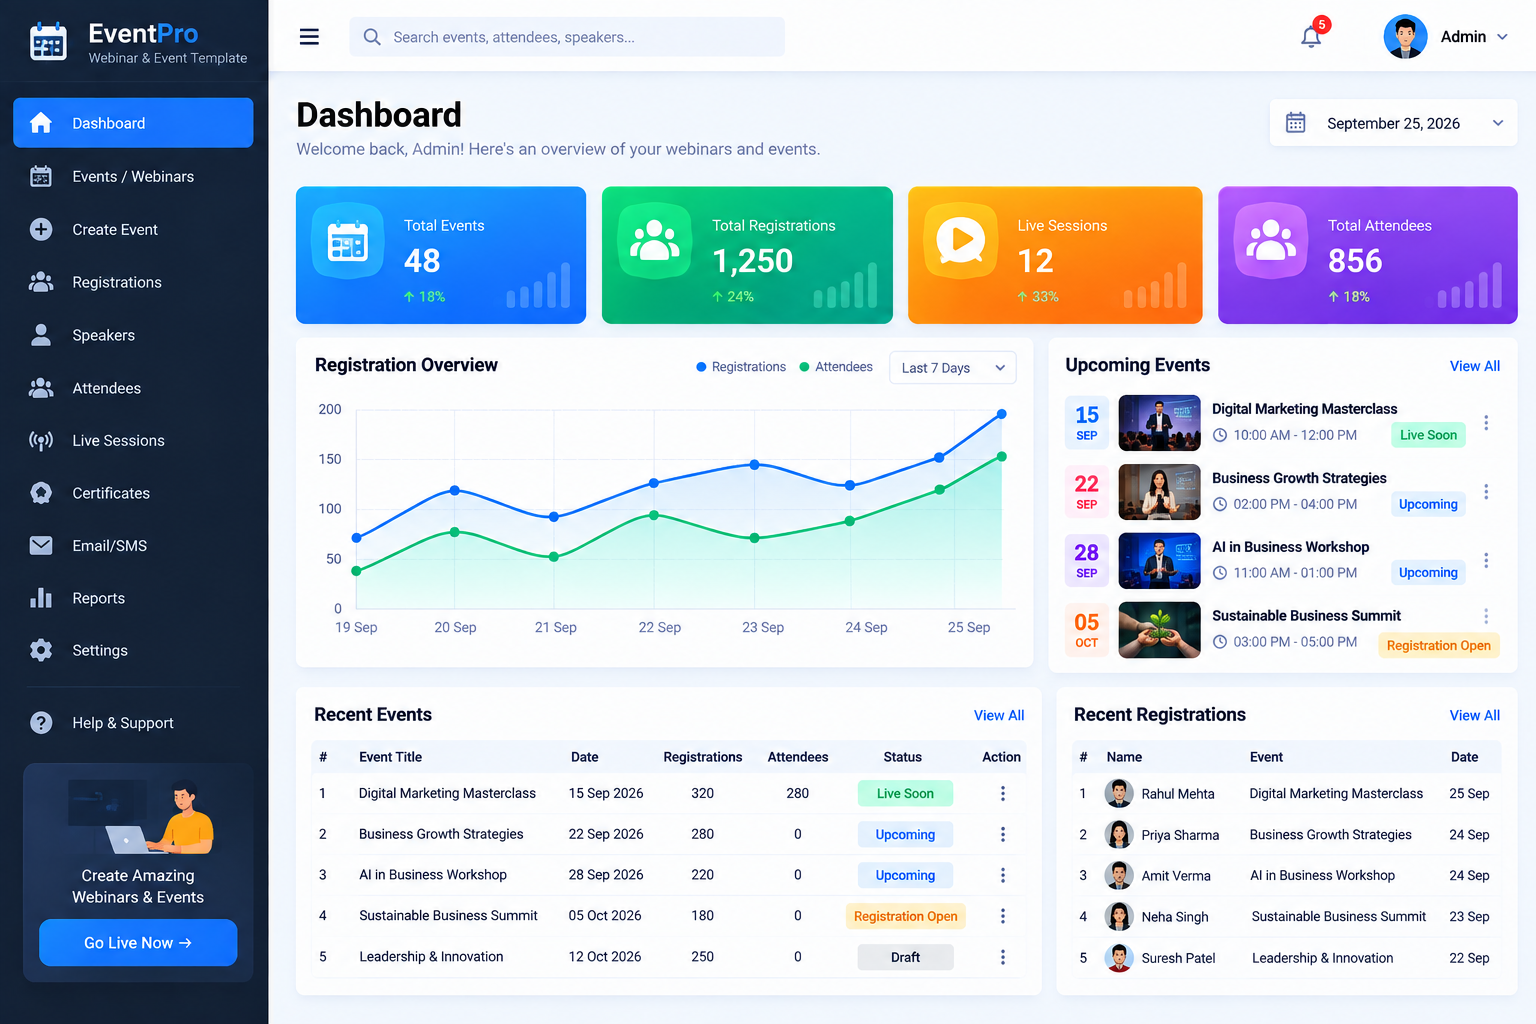Open Events / Webinars in sidebar

pyautogui.click(x=133, y=176)
